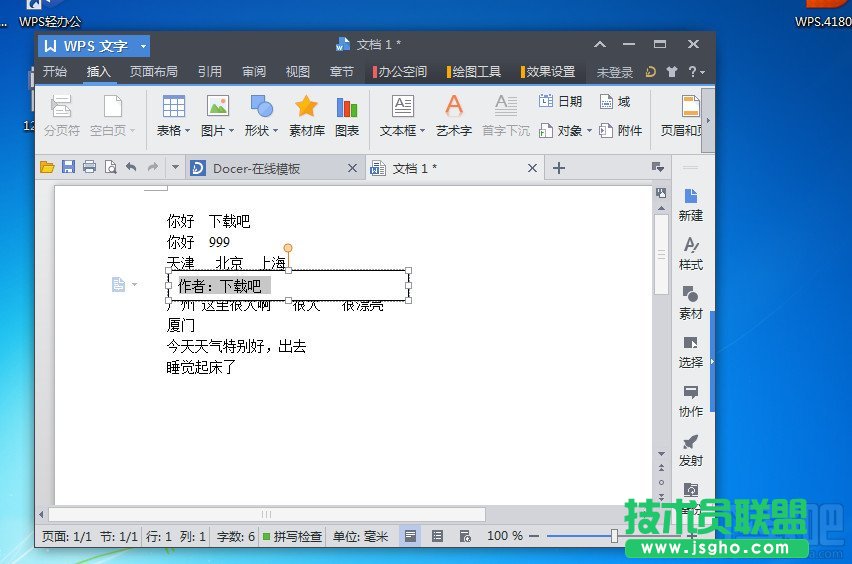Insert WordArt (艺术字)

coord(454,116)
